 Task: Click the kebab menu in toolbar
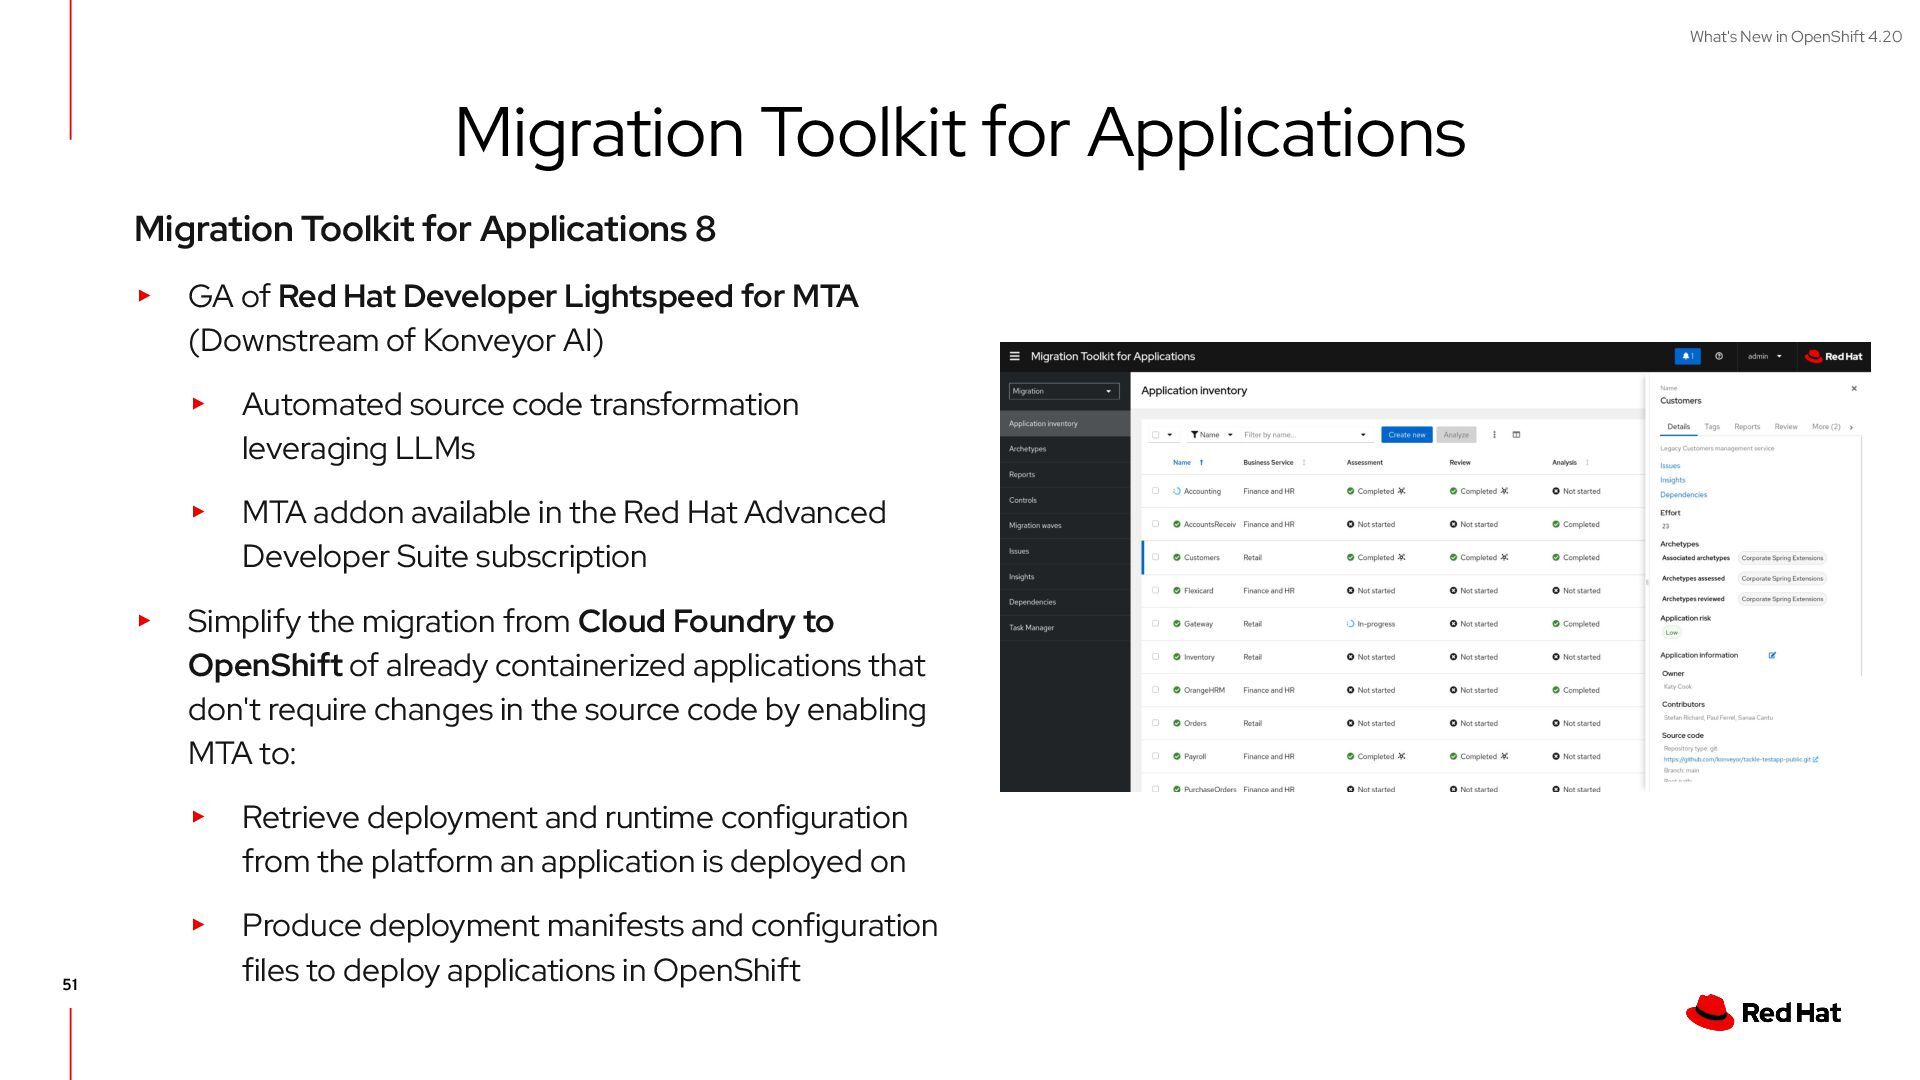(x=1494, y=435)
